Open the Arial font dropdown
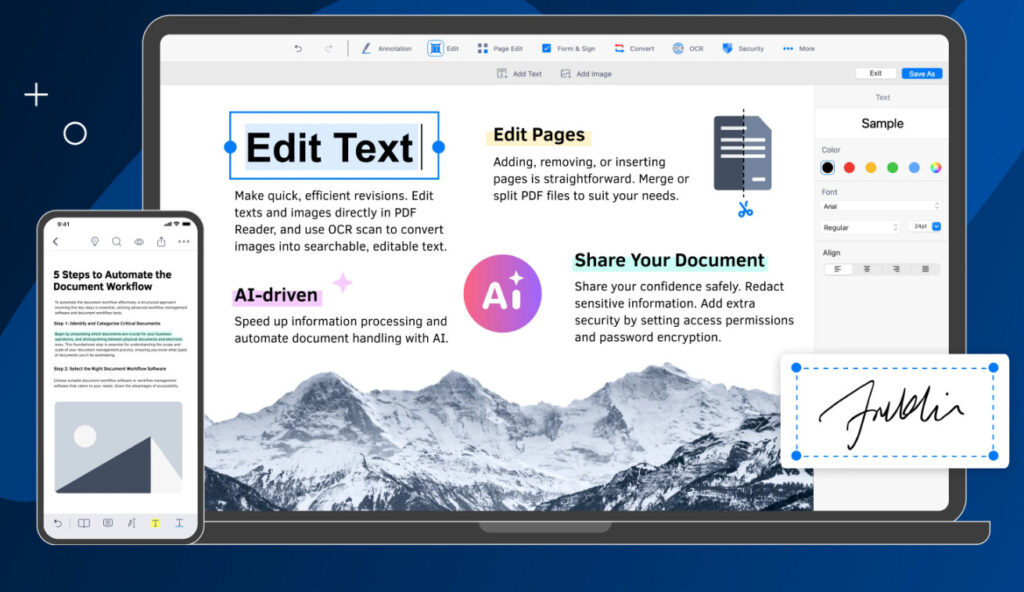This screenshot has width=1024, height=592. coord(880,206)
